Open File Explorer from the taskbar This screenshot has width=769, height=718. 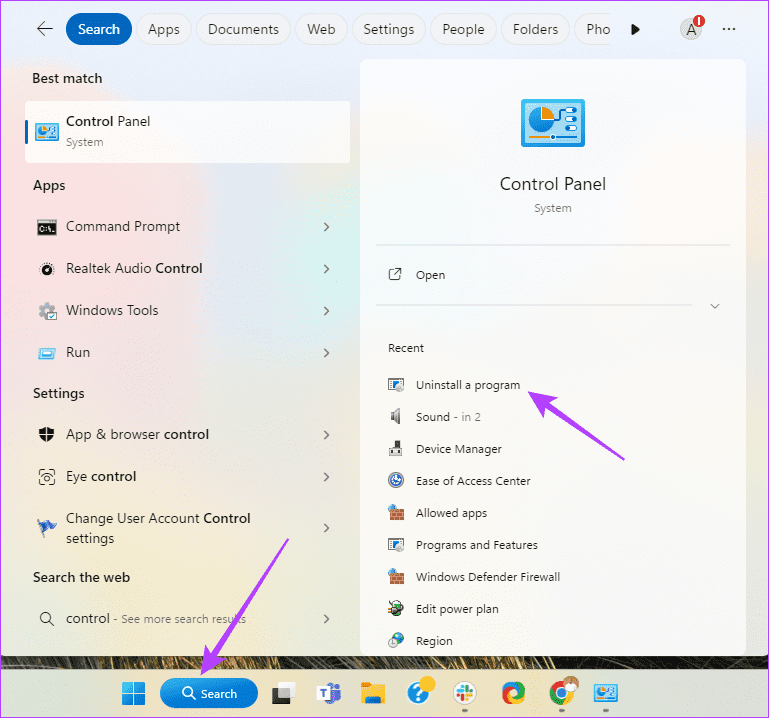pyautogui.click(x=373, y=693)
